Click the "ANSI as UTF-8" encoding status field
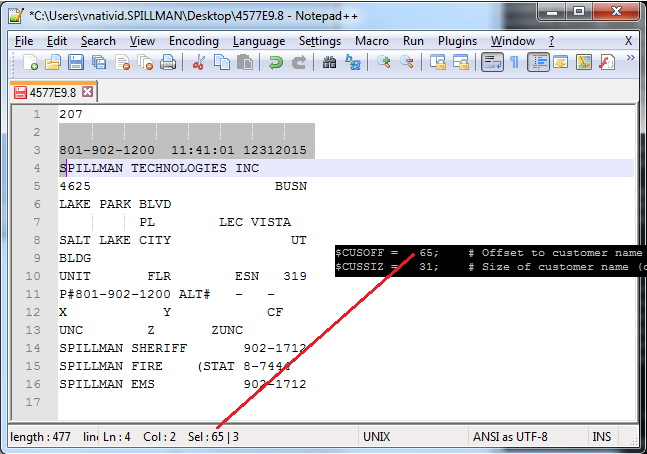 [510, 437]
